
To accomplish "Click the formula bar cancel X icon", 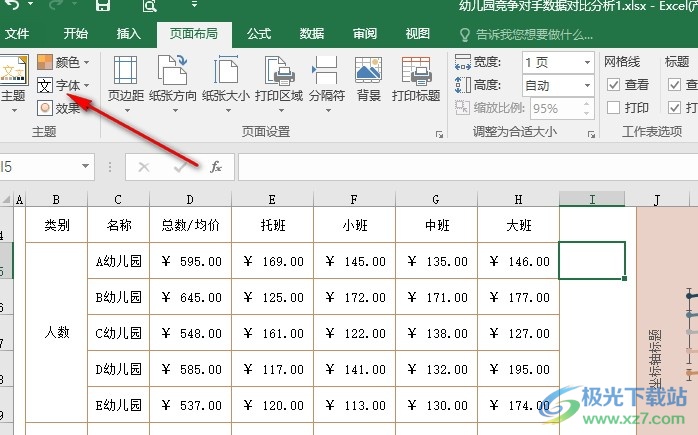I will [x=144, y=167].
